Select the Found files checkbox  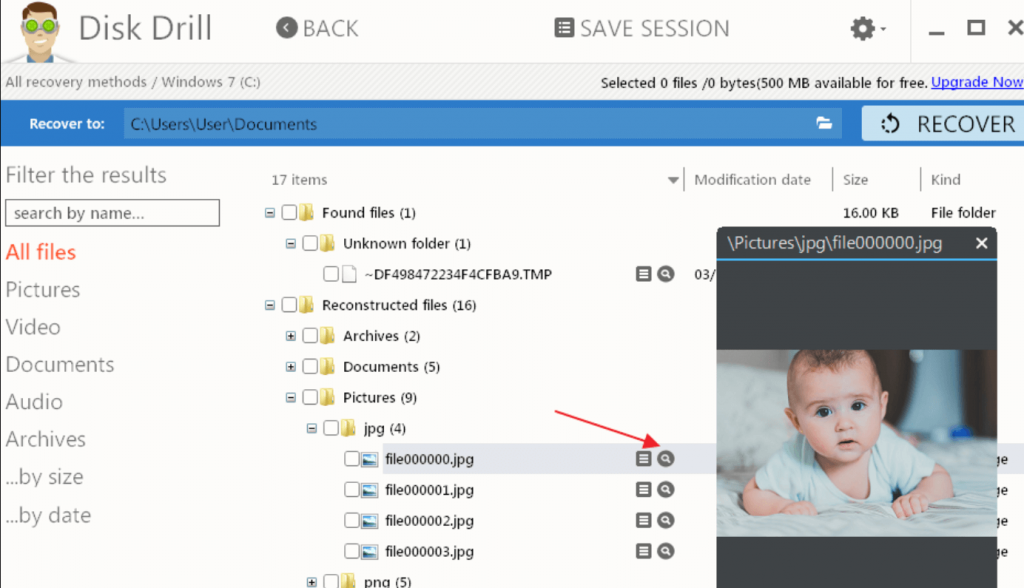tap(289, 212)
